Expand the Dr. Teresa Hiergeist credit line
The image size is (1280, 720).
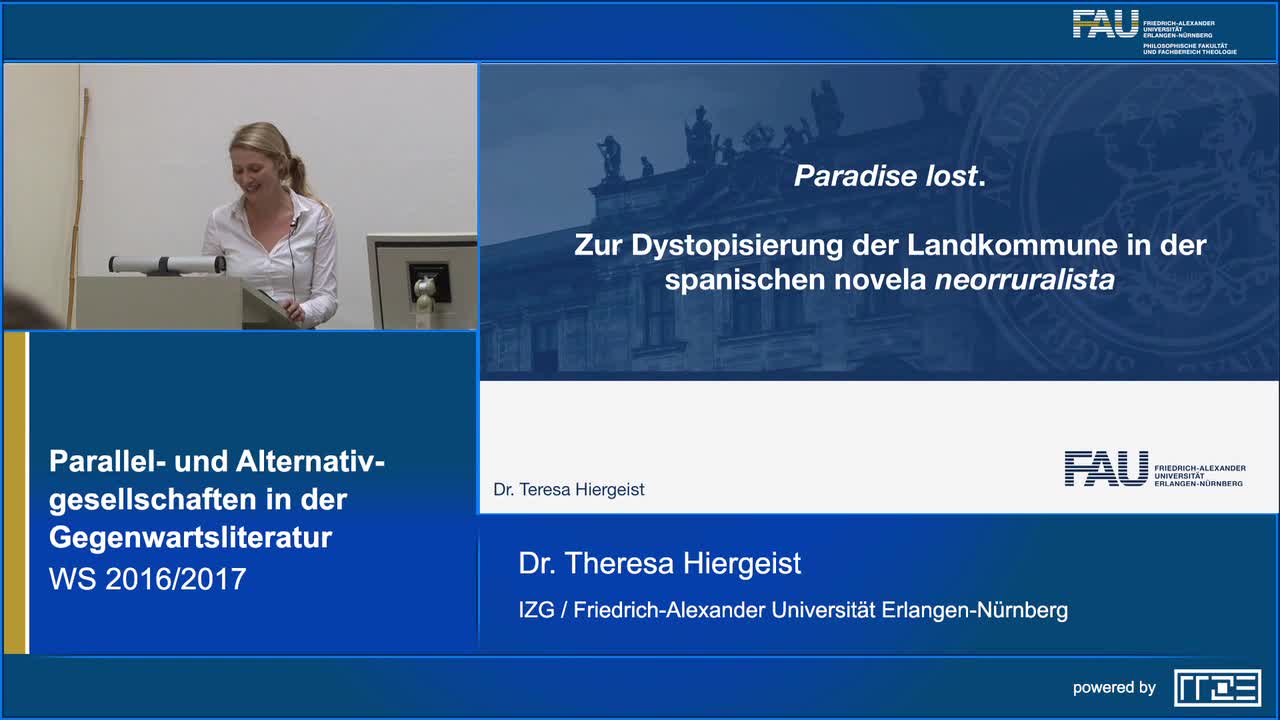coord(569,489)
